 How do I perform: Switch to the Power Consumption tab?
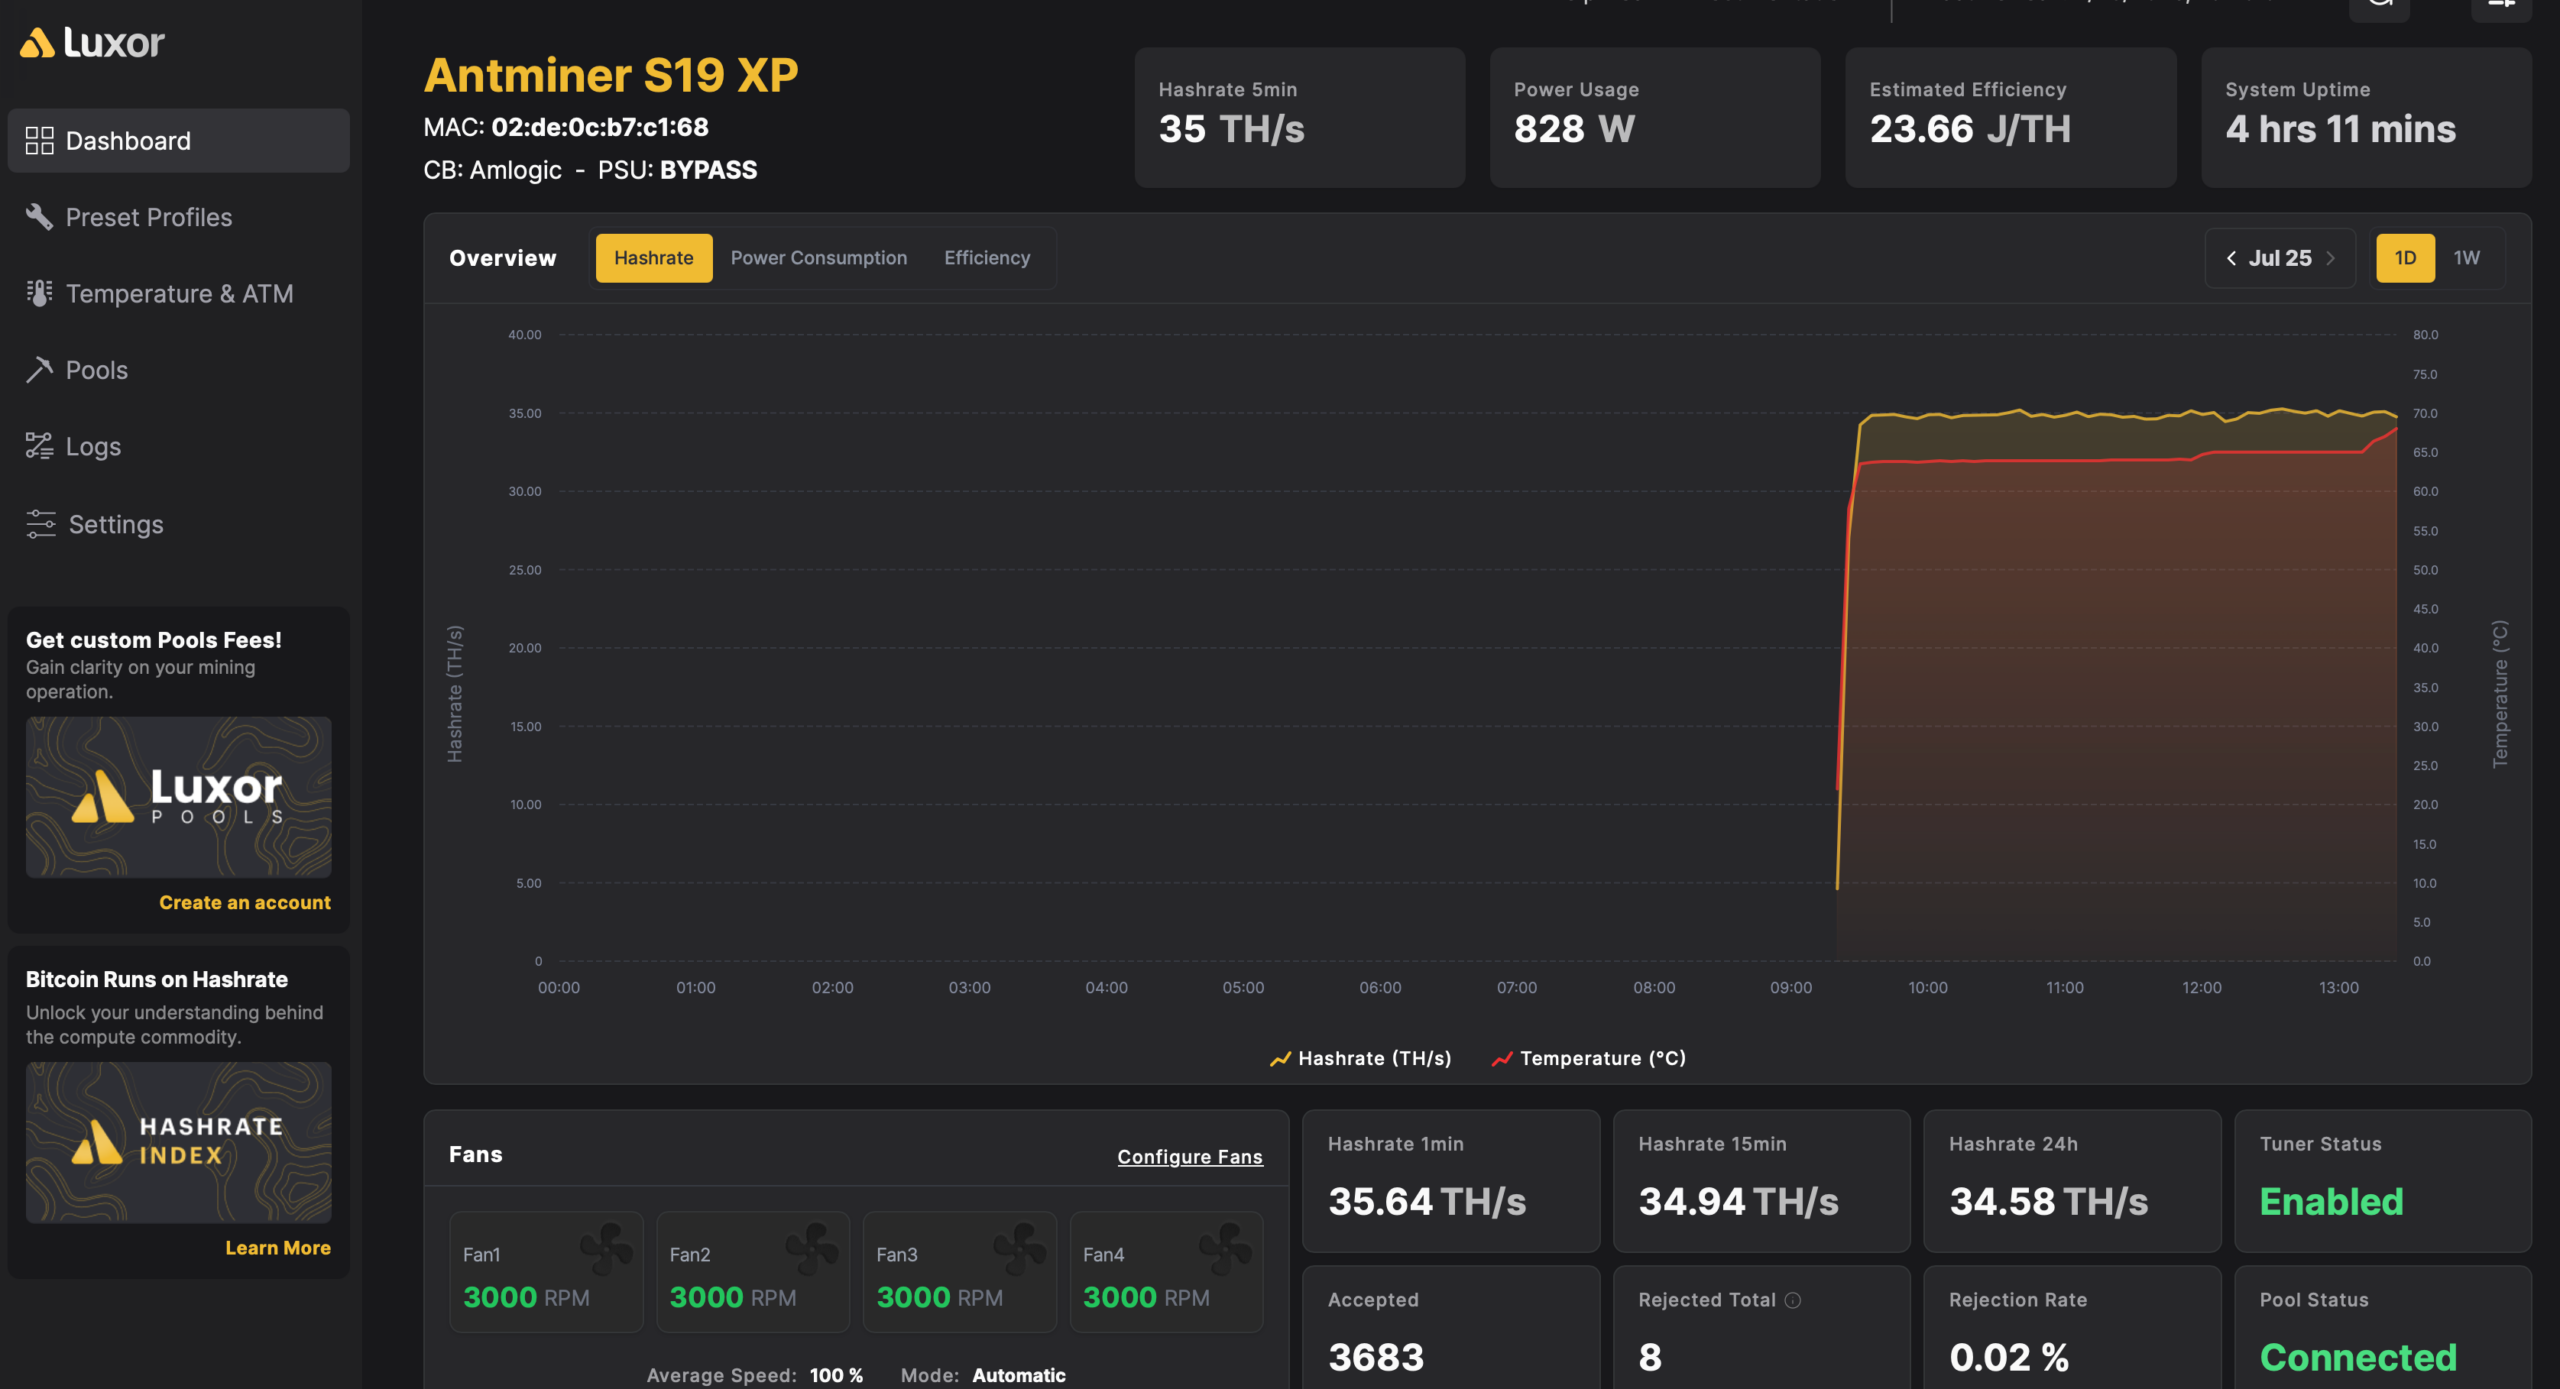[x=819, y=258]
